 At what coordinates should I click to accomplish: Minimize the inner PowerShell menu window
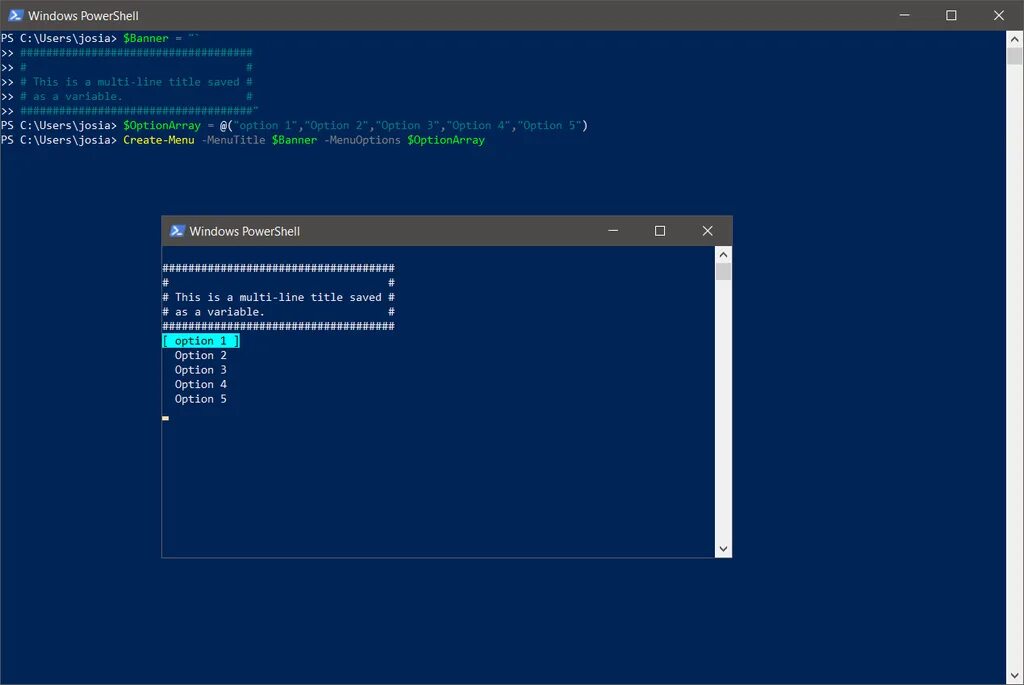tap(613, 231)
